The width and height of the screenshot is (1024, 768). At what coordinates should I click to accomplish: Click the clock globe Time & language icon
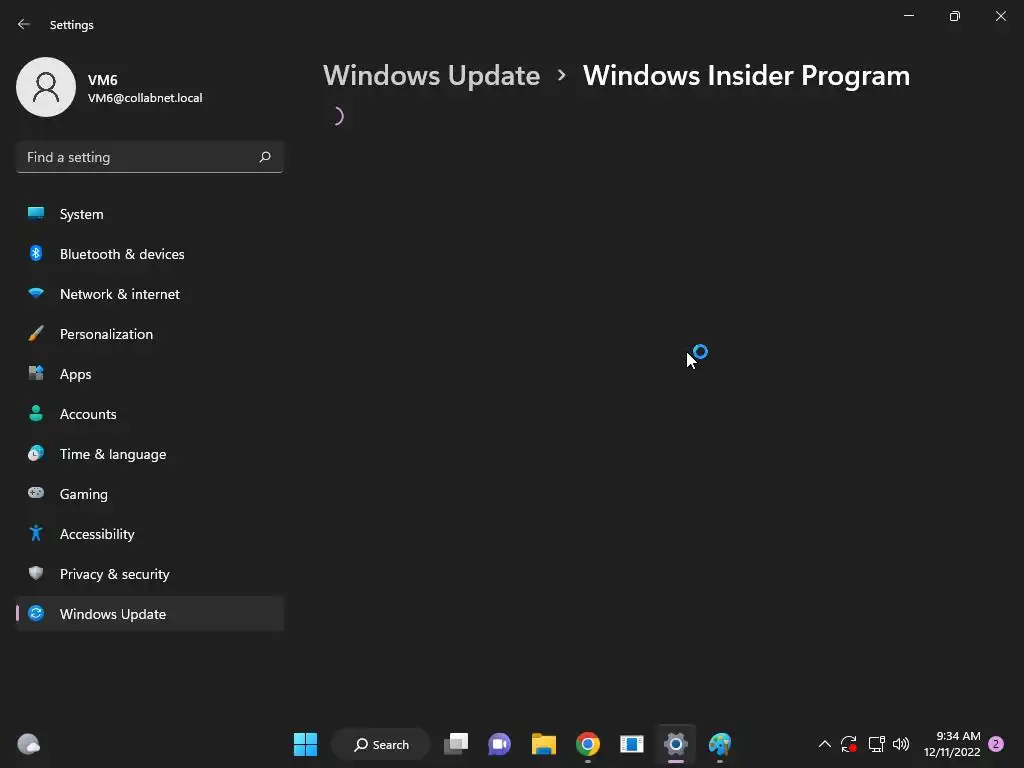[x=36, y=453]
